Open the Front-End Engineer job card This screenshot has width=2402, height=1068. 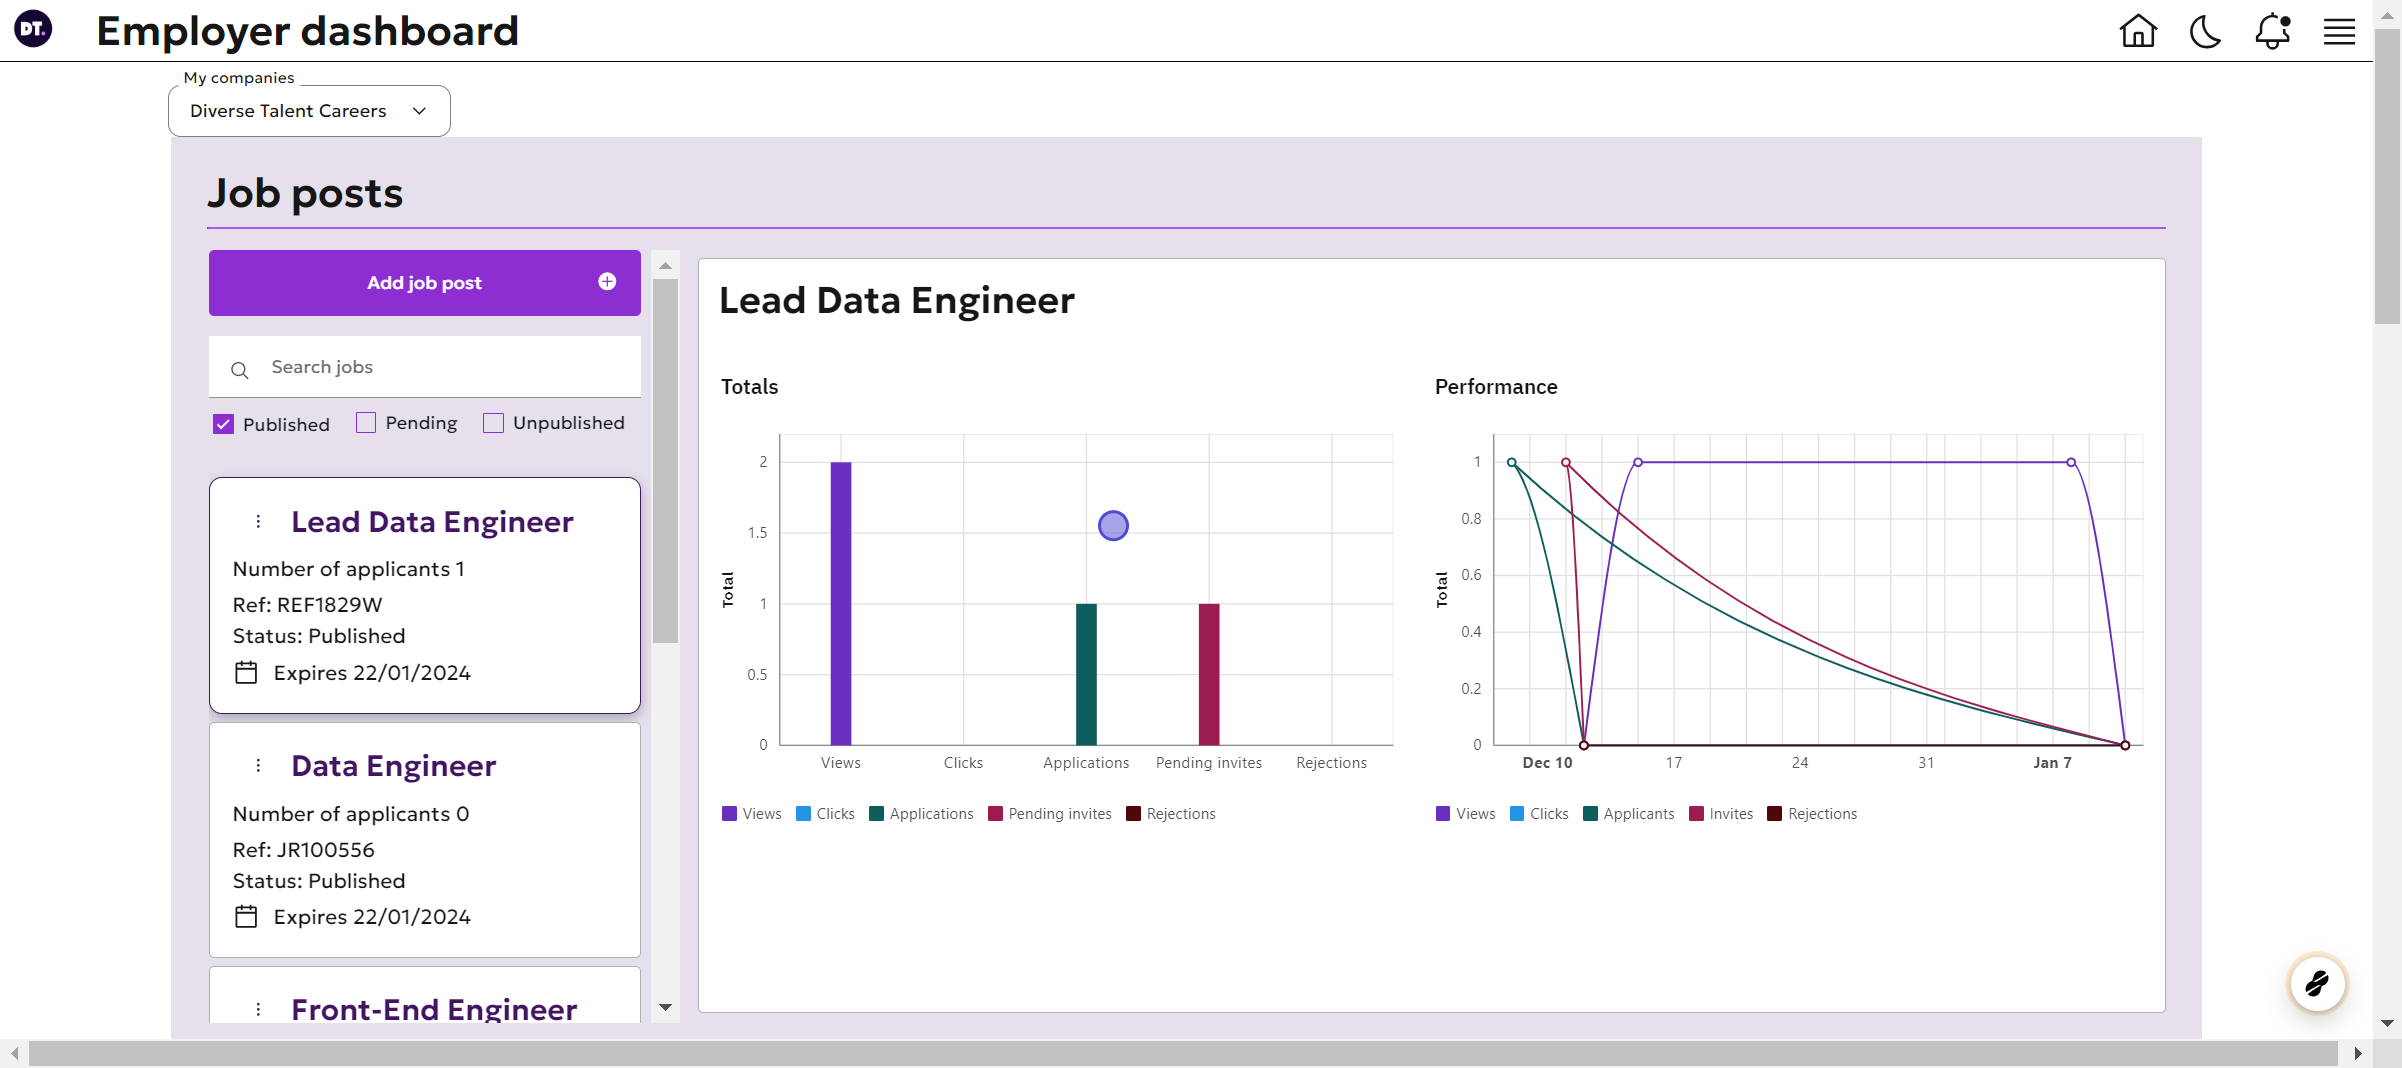tap(425, 995)
